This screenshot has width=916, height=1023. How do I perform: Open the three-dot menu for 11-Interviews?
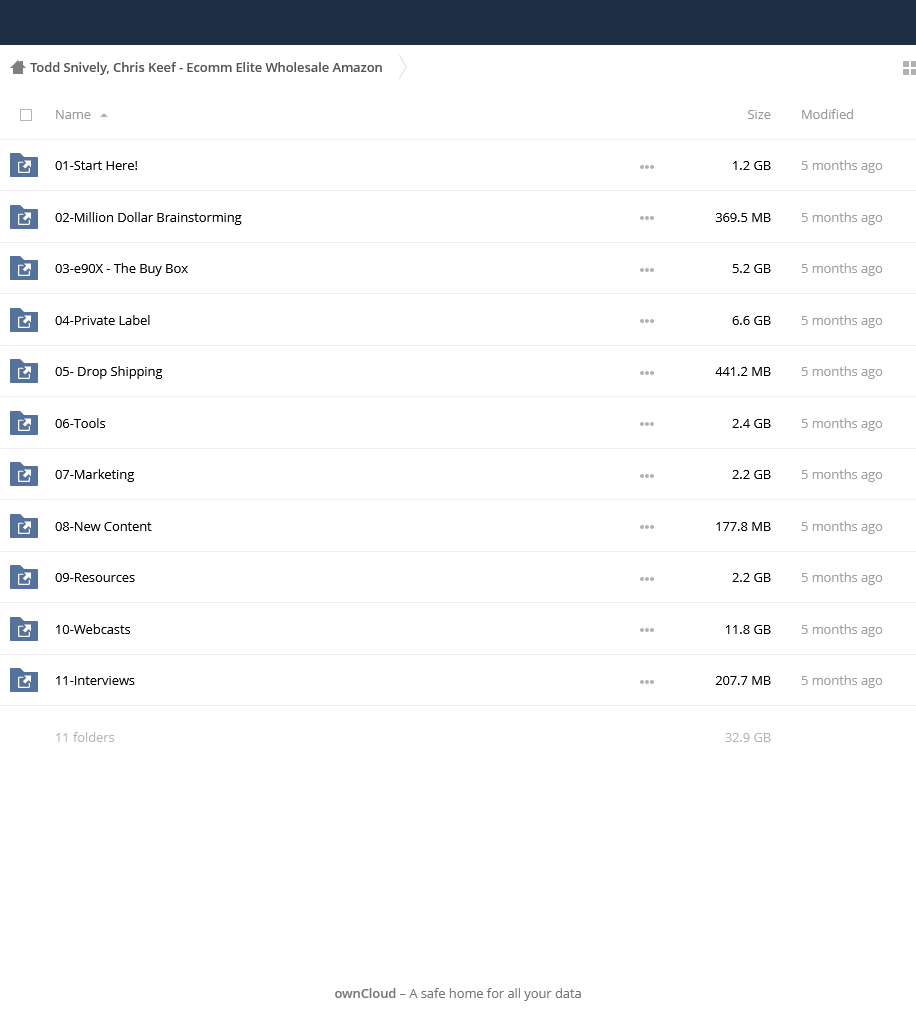647,682
